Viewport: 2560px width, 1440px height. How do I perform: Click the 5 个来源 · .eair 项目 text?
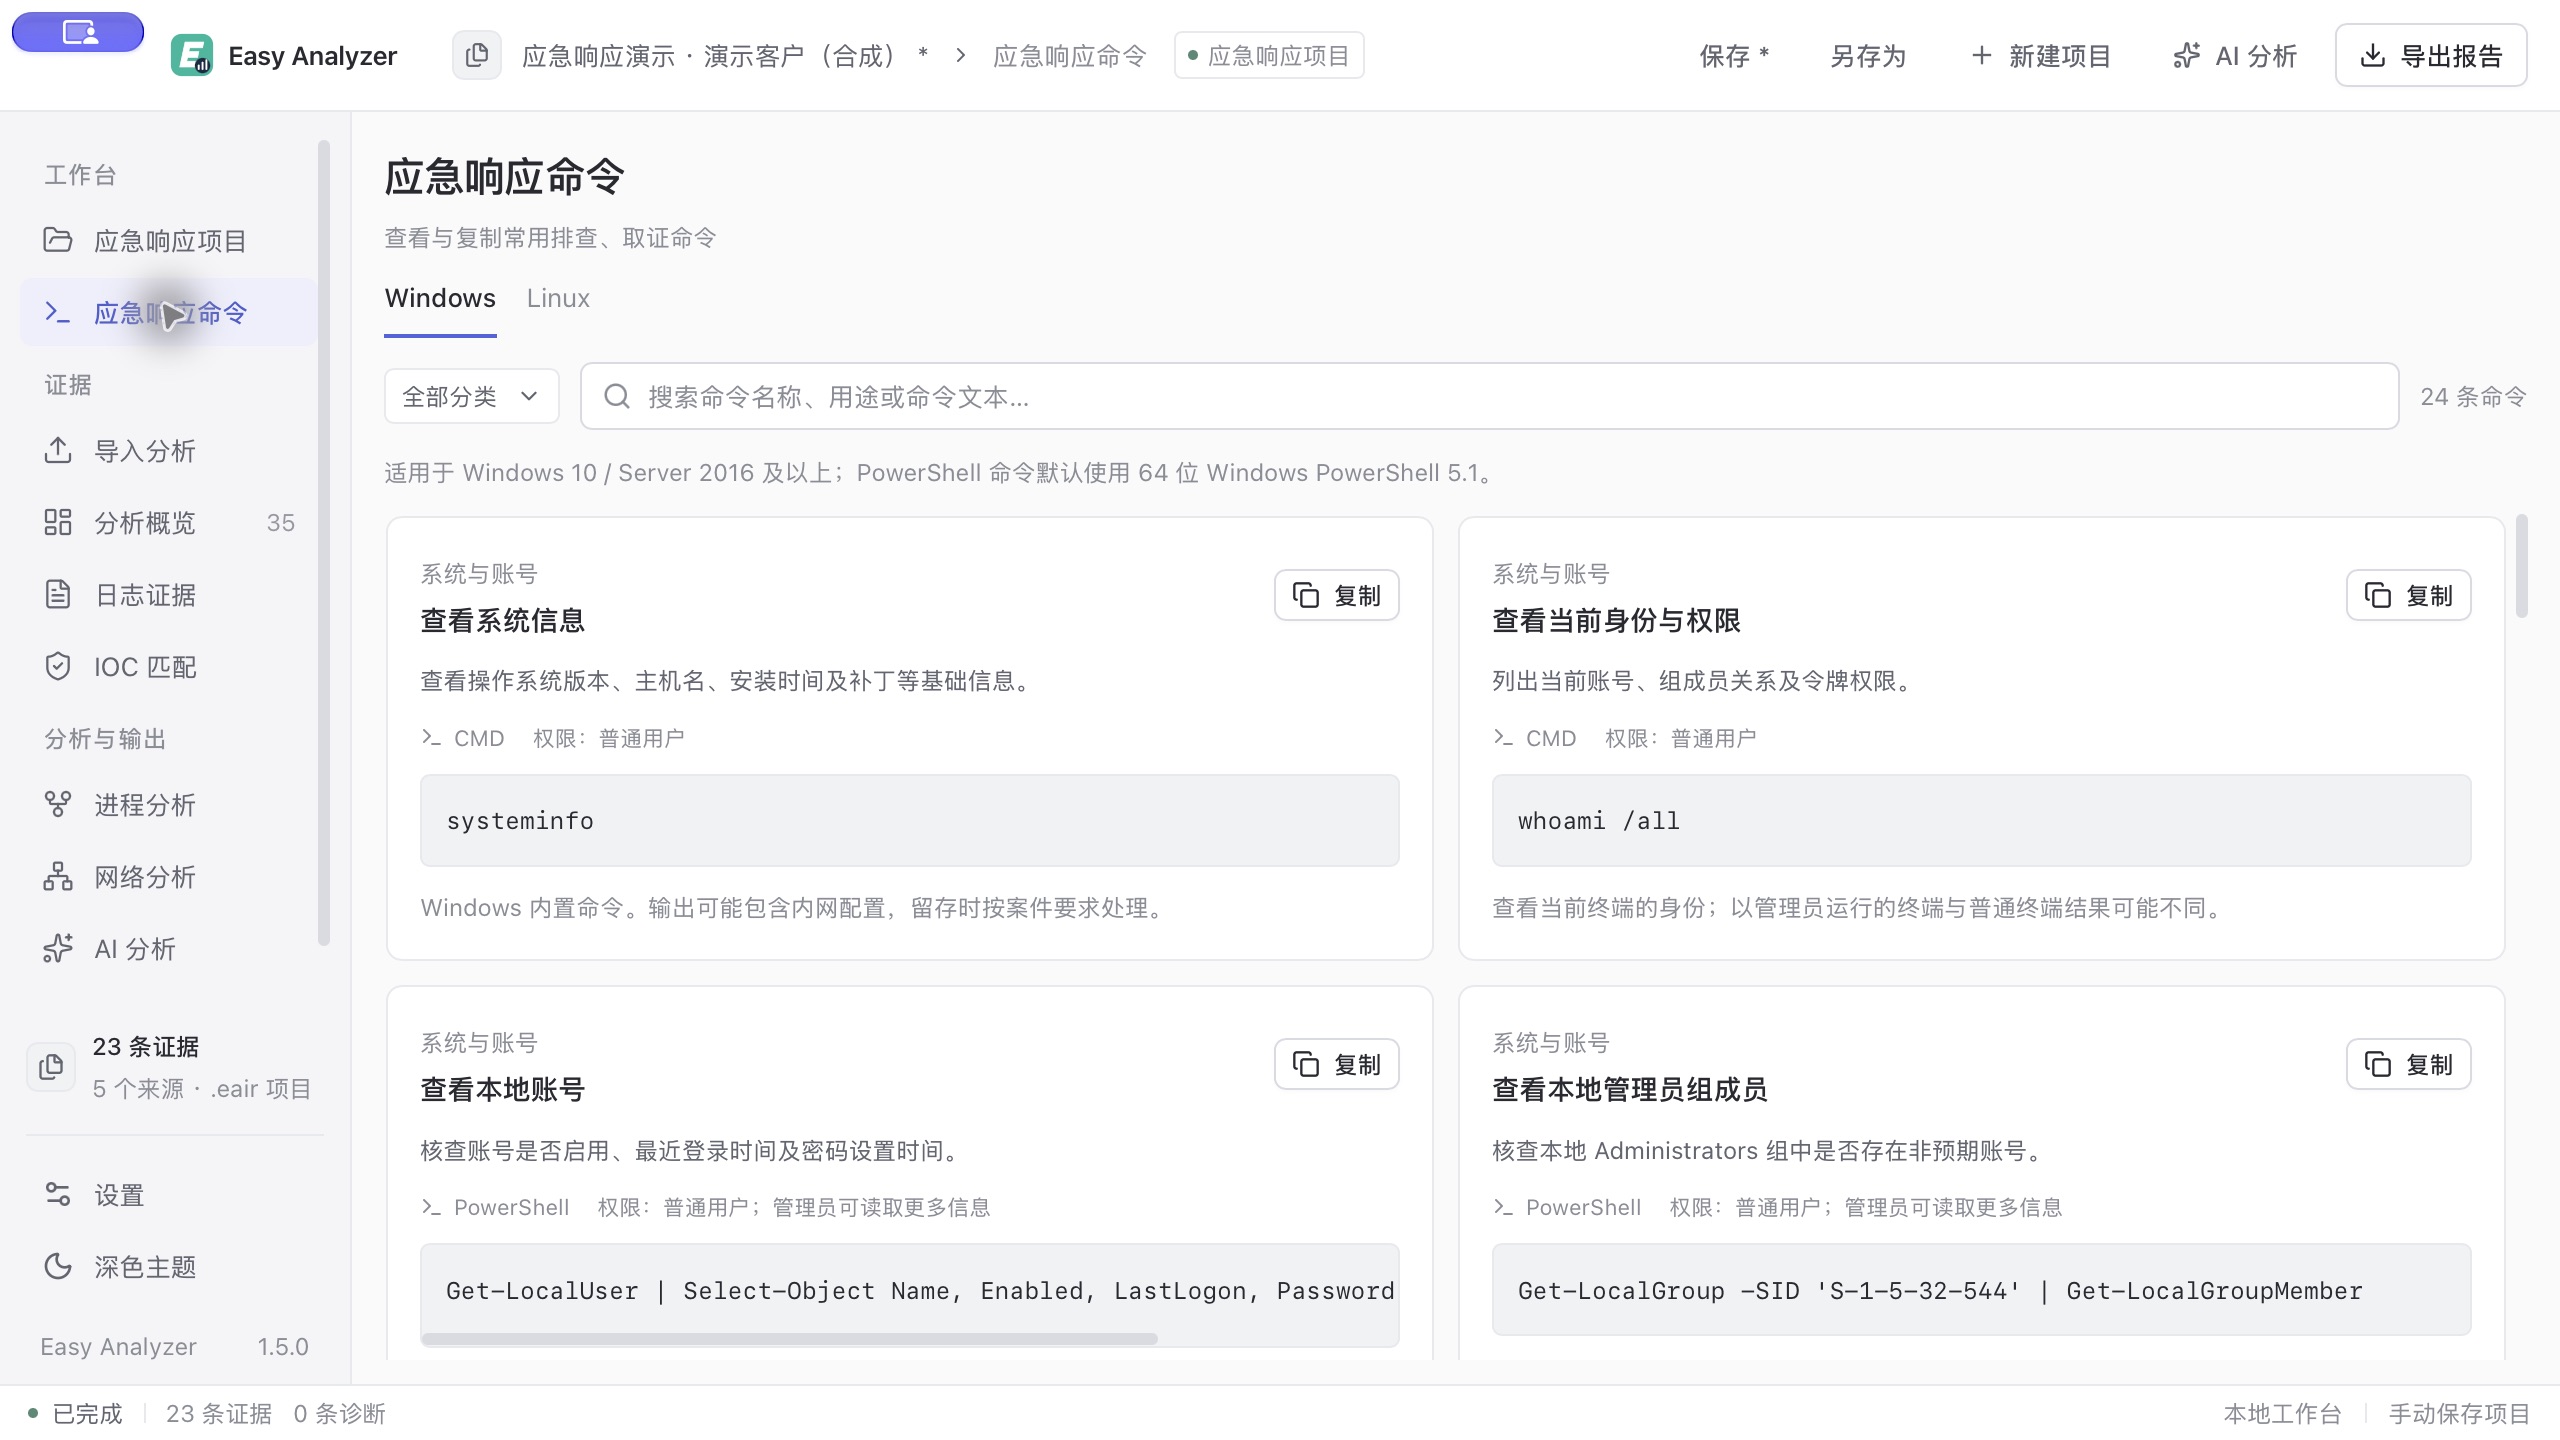click(202, 1089)
